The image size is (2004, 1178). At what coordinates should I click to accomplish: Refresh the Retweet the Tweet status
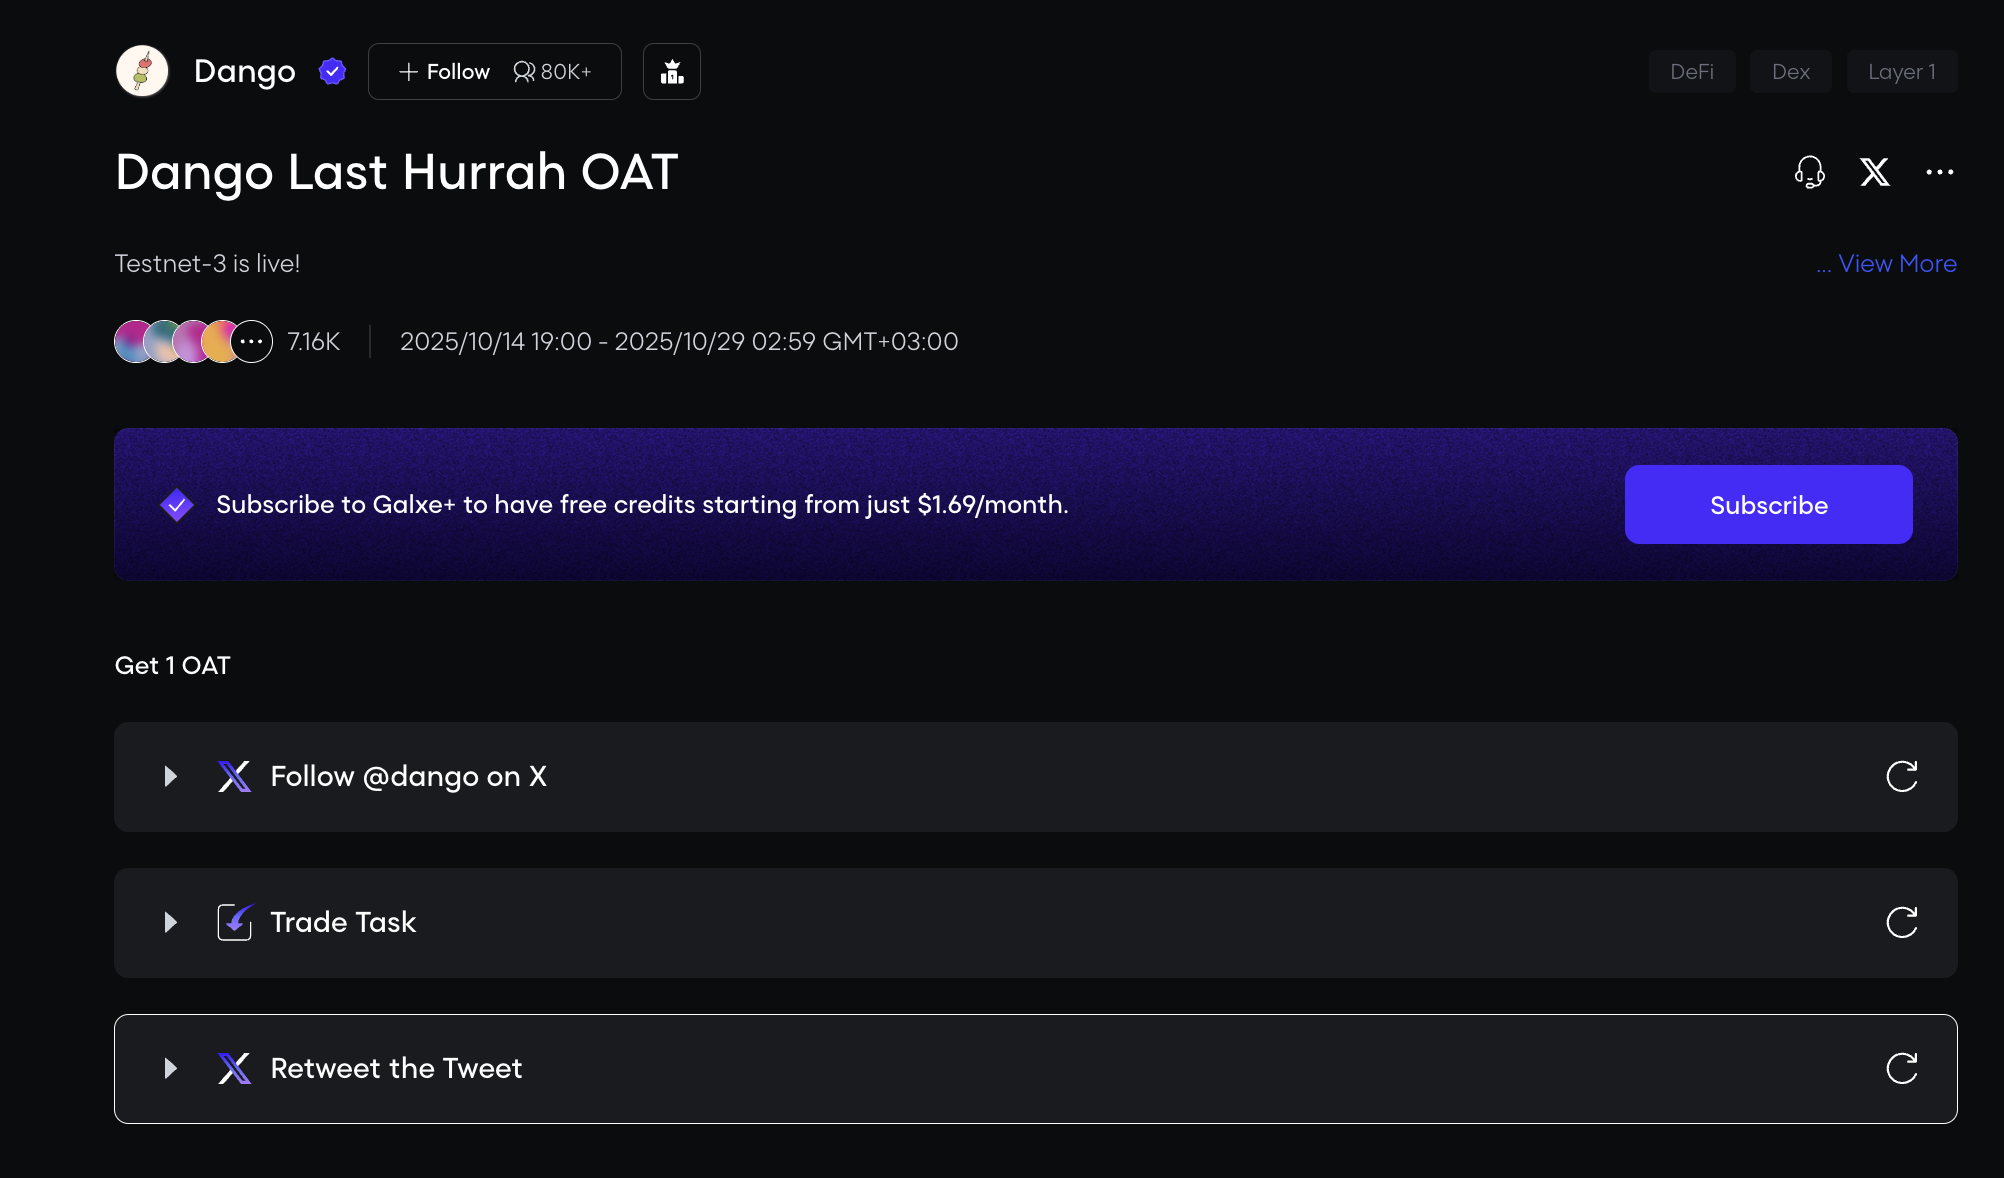coord(1901,1068)
